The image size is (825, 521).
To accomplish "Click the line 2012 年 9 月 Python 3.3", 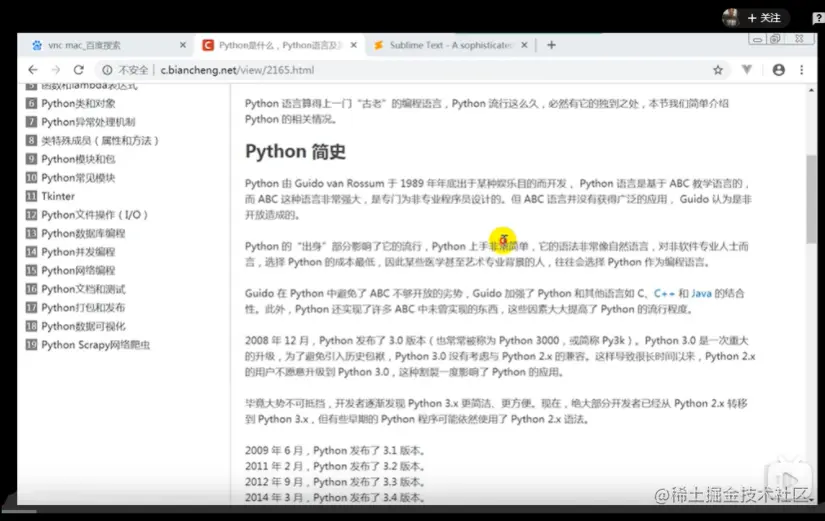I will pyautogui.click(x=335, y=482).
